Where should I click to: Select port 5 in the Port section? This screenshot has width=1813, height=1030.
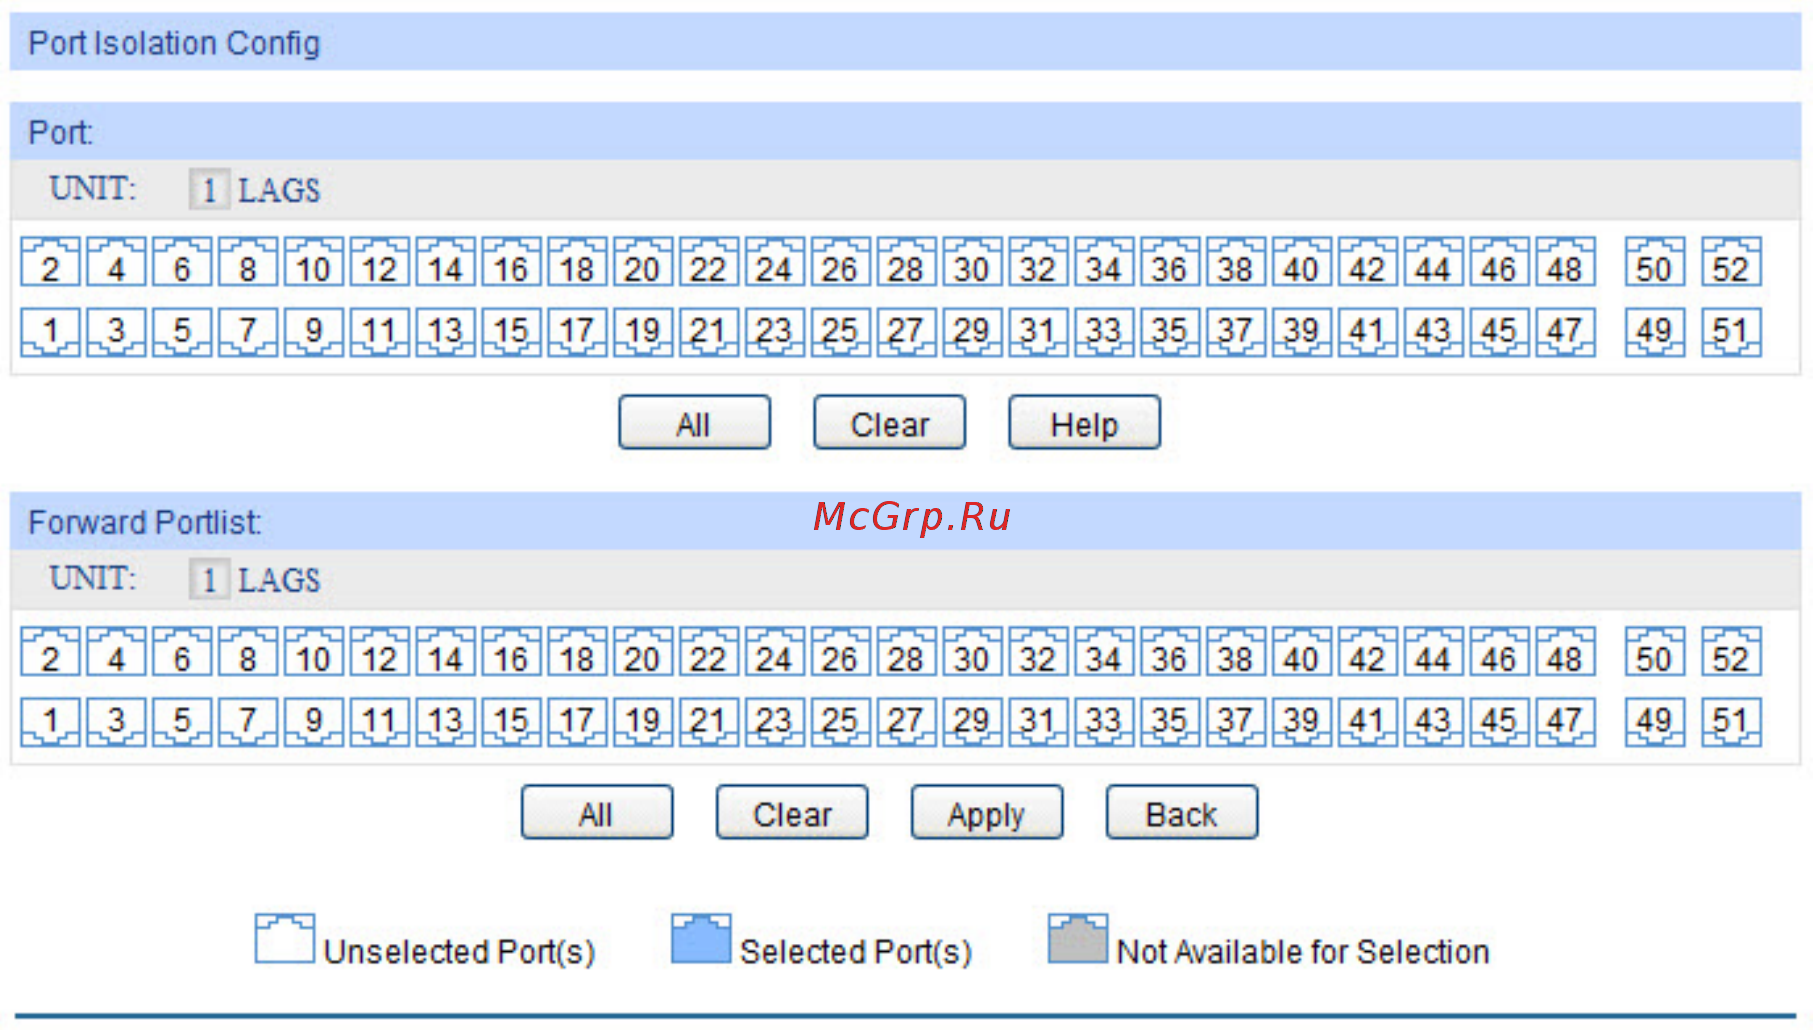pyautogui.click(x=182, y=332)
